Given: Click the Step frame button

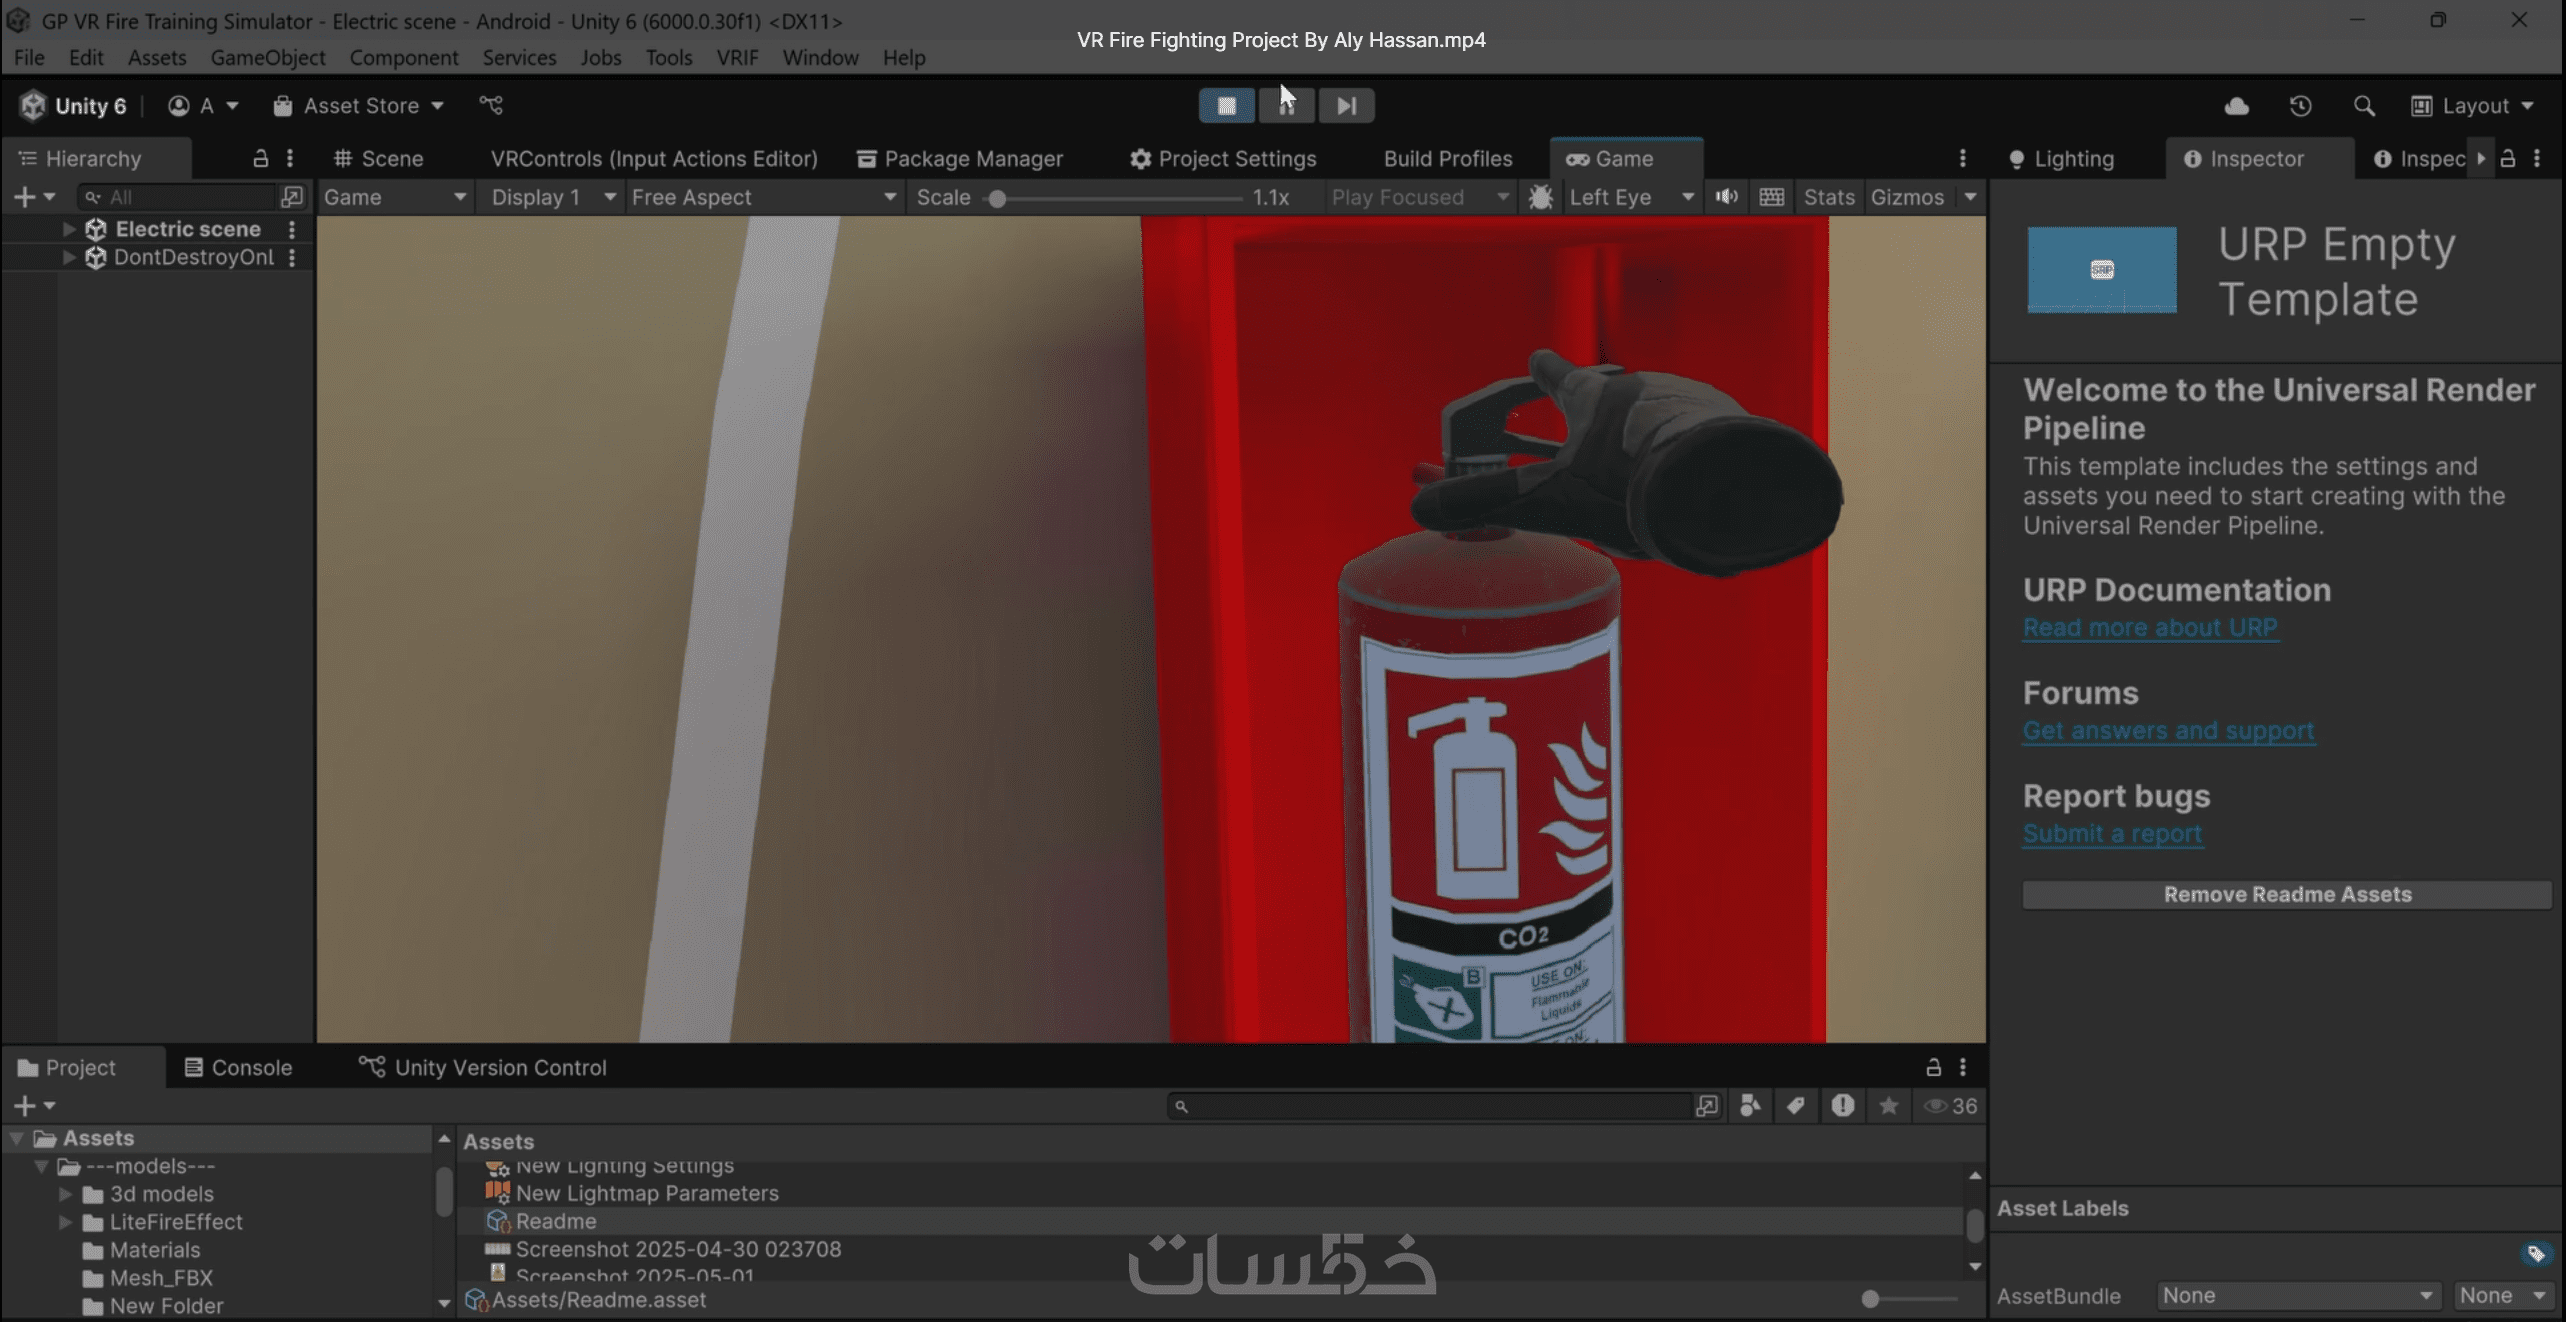Looking at the screenshot, I should coord(1346,106).
